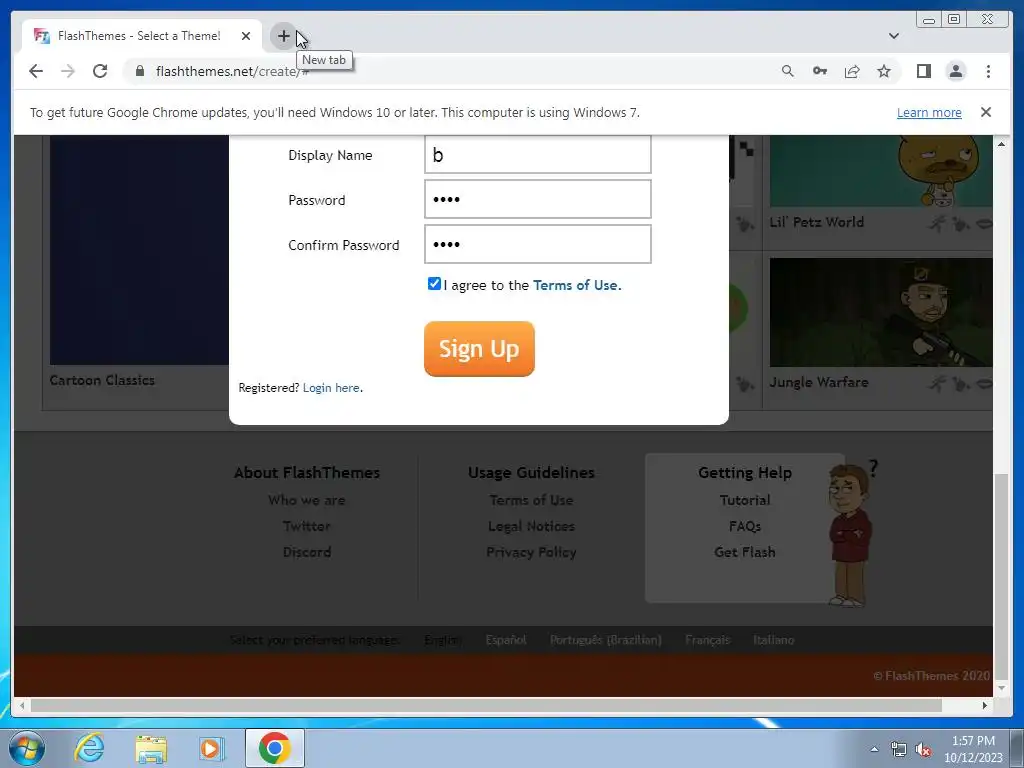
Task: Follow the Login here link
Action: click(331, 388)
